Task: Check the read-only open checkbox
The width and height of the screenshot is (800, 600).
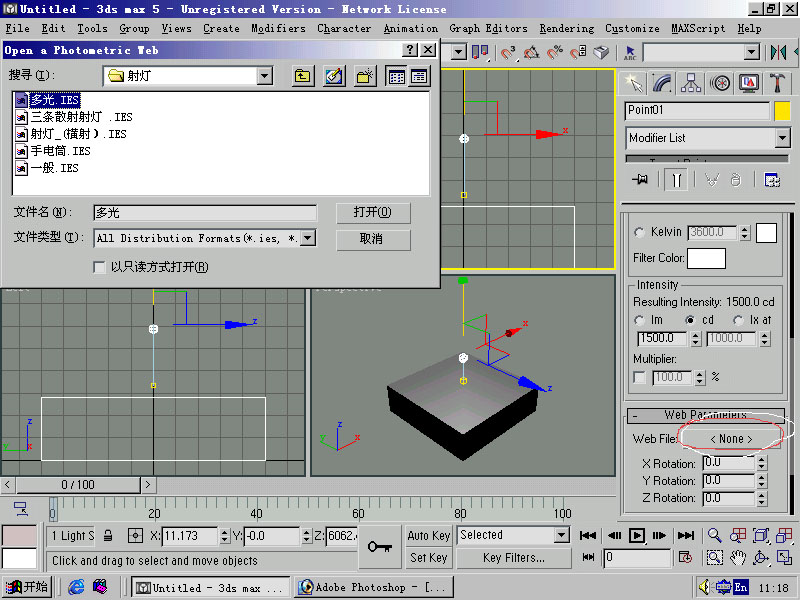Action: click(x=99, y=267)
